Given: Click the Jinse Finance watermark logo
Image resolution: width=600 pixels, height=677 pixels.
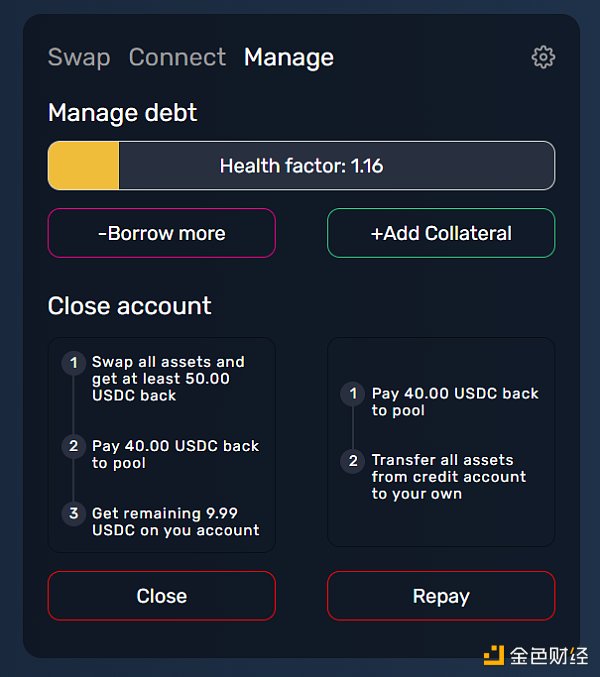Looking at the screenshot, I should click(535, 655).
